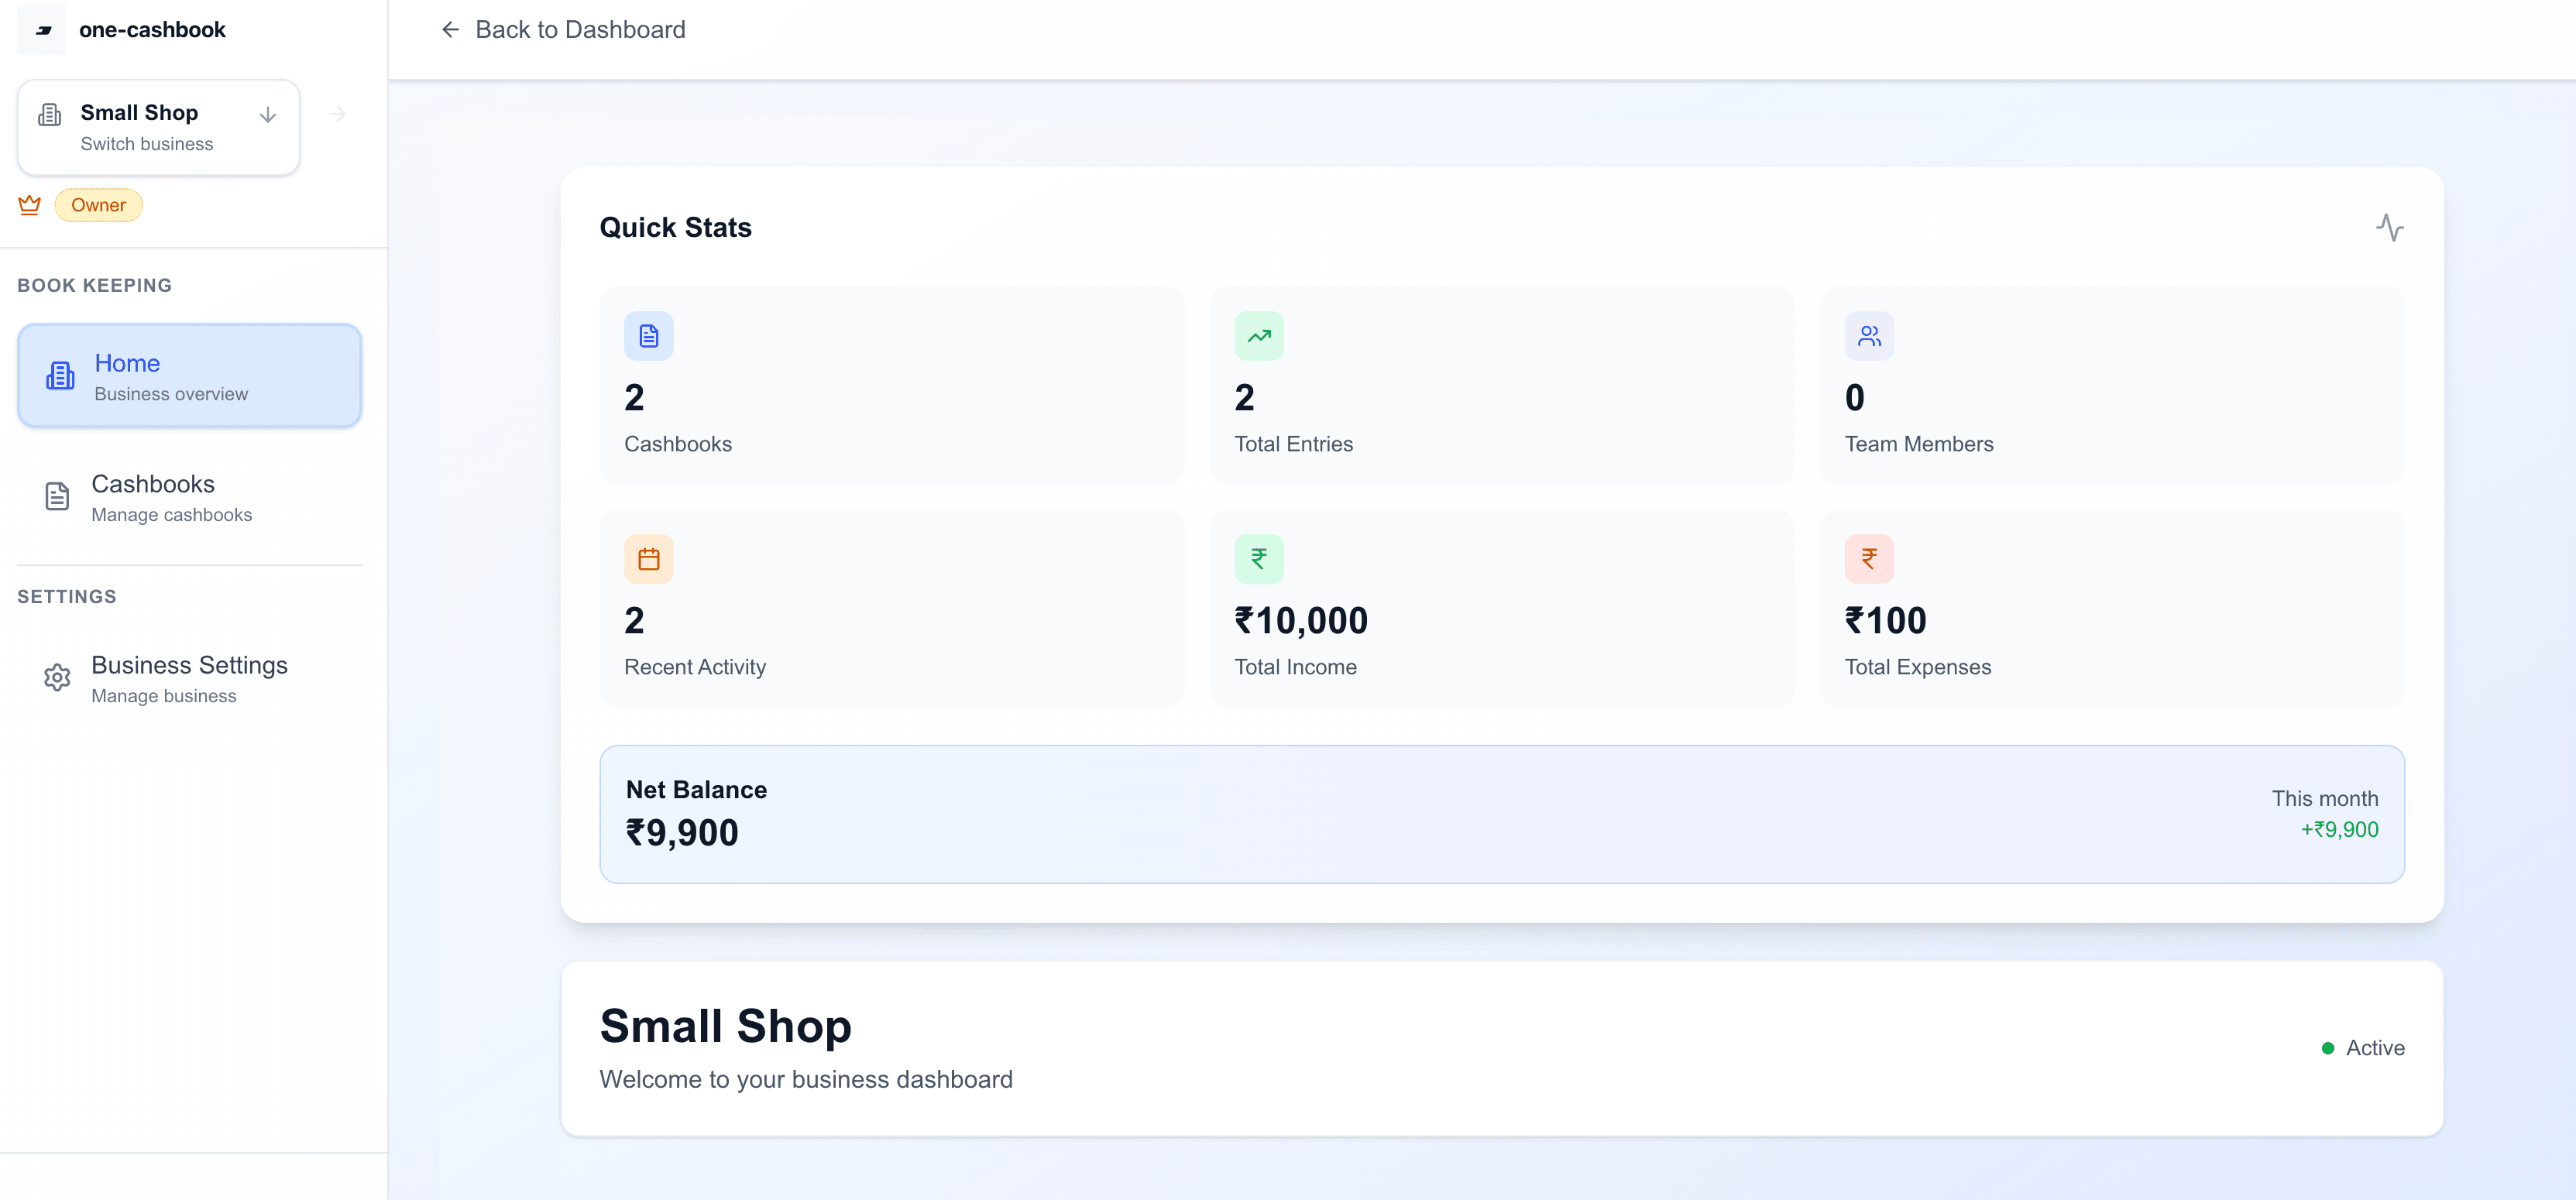
Task: Open Home business overview menu item
Action: (x=189, y=376)
